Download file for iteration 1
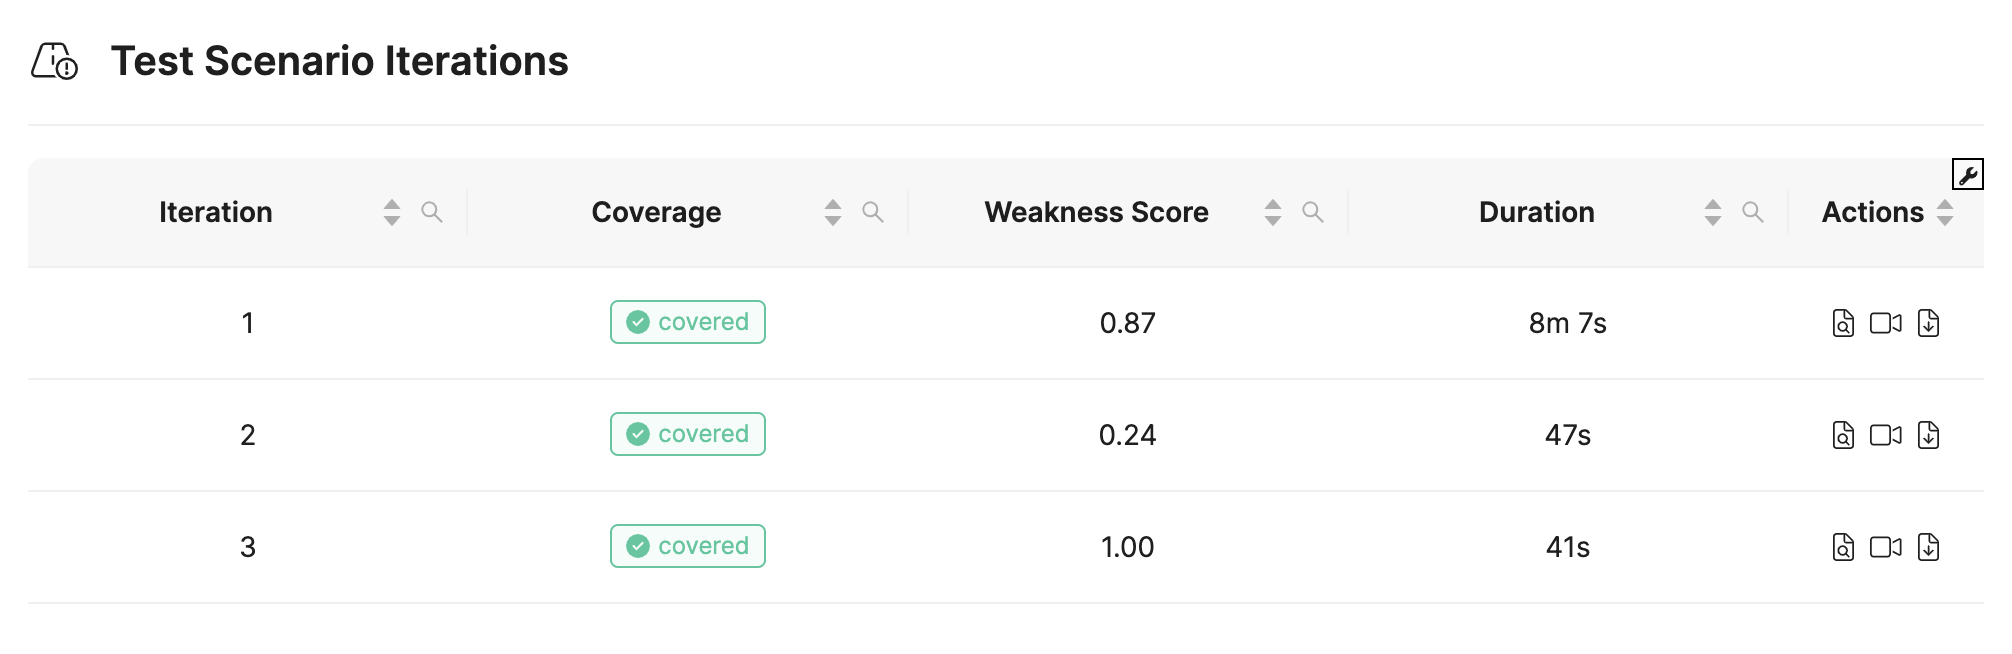The image size is (2012, 654). (1929, 323)
